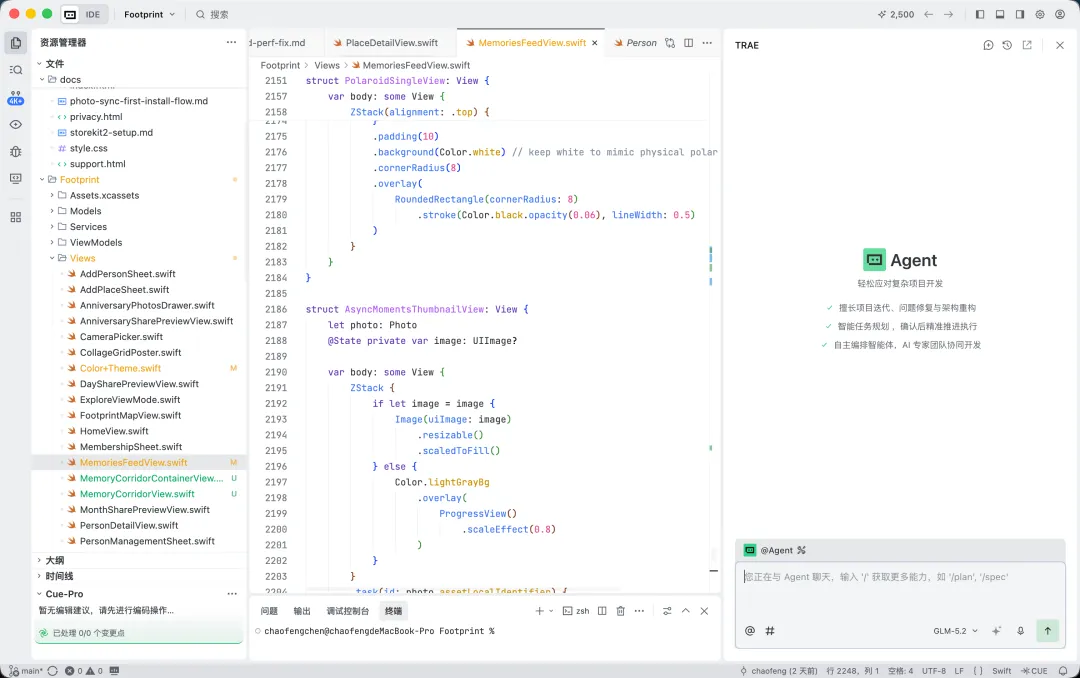Maximize the terminal panel with up chevron
The height and width of the screenshot is (678, 1080).
point(685,611)
